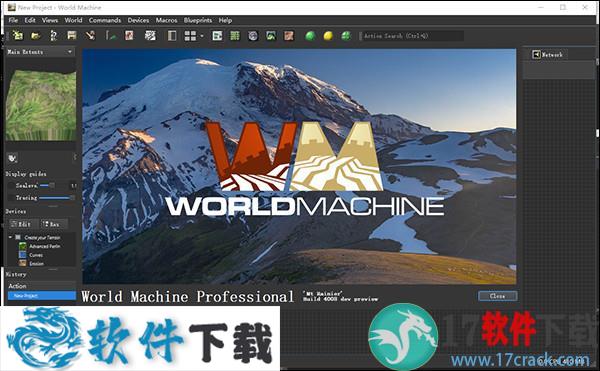Open the Edit menu
Viewport: 600px width, 371px height.
click(x=30, y=20)
